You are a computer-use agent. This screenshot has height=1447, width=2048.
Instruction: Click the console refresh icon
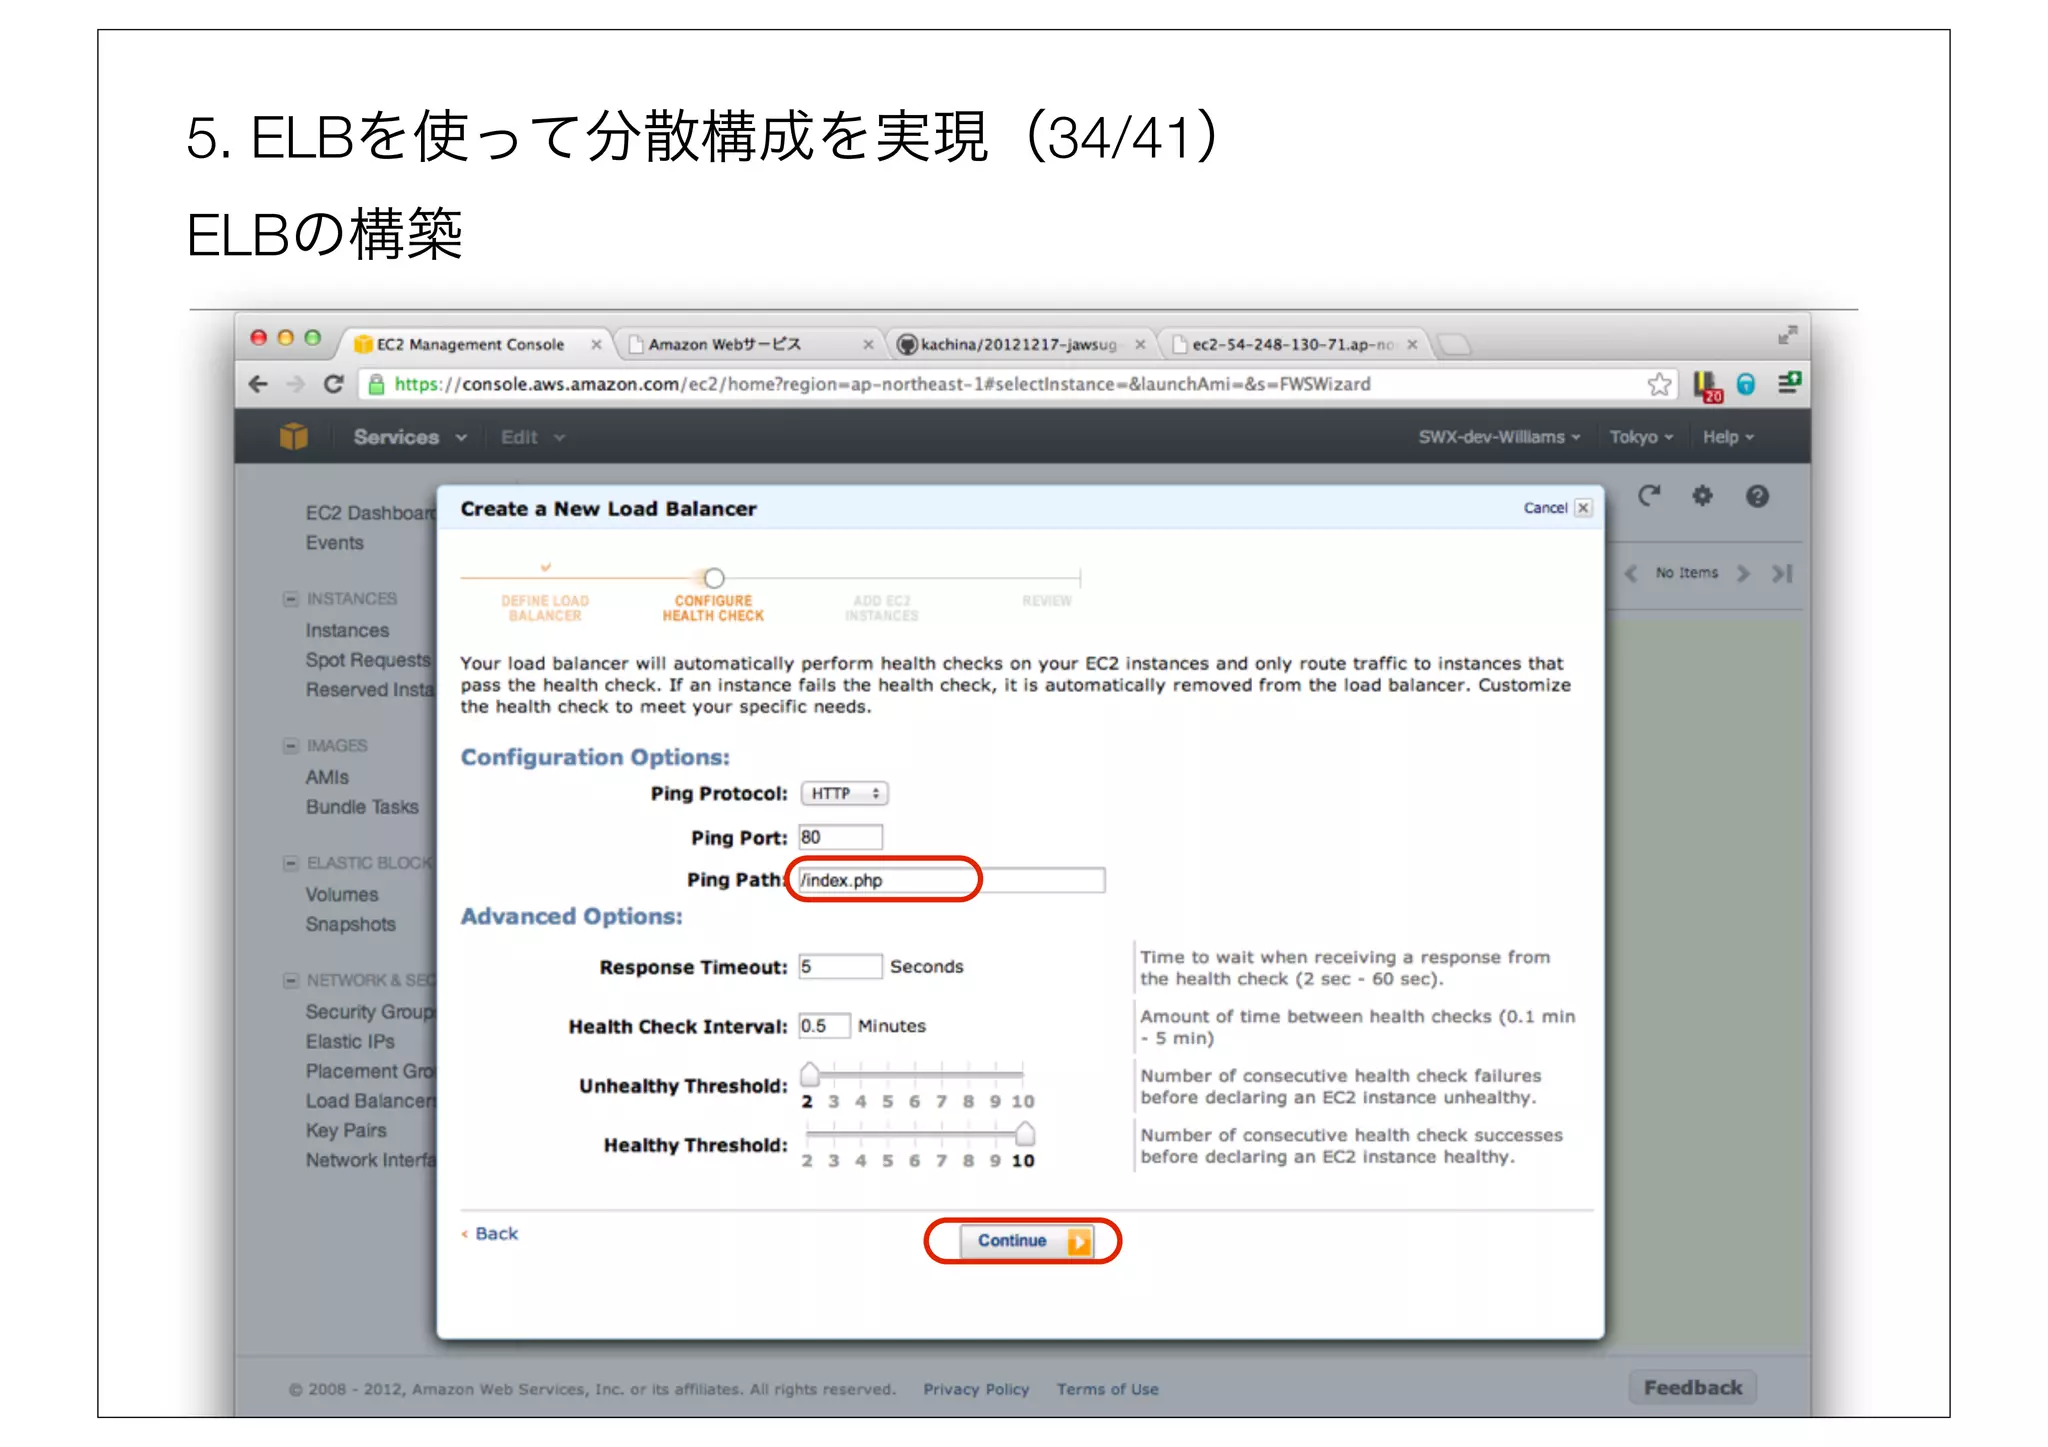pos(1649,496)
